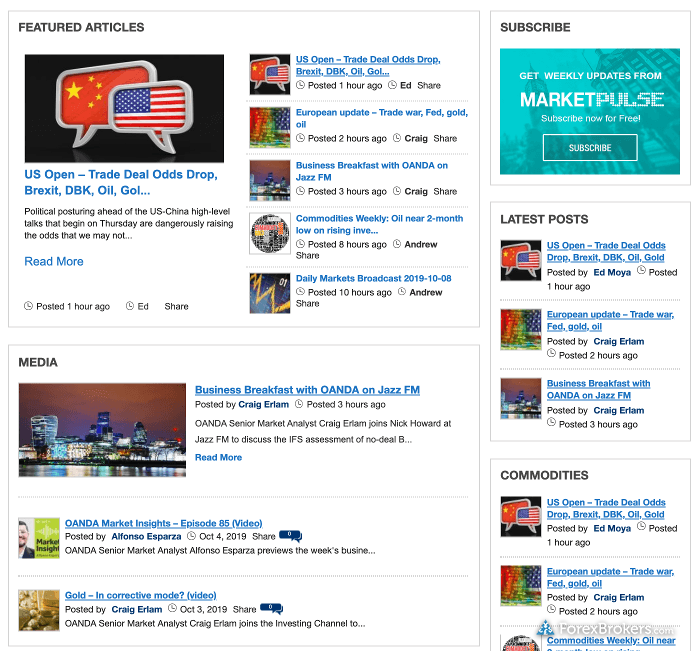Click Share on the Commodities Weekly featured item

point(308,255)
